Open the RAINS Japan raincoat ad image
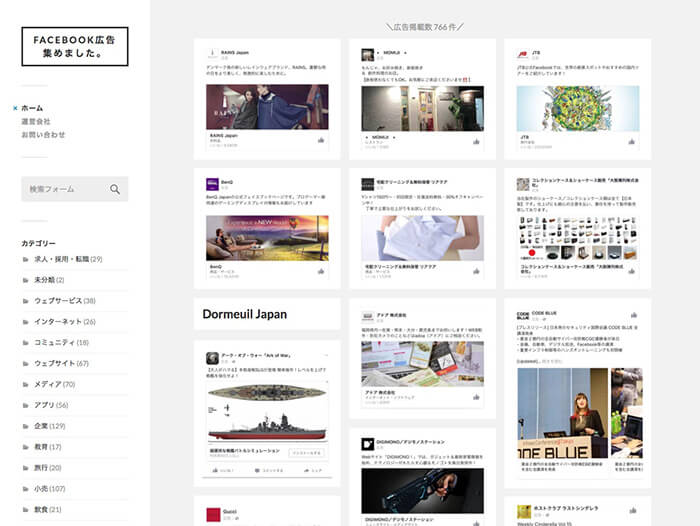The image size is (700, 526). coord(267,107)
